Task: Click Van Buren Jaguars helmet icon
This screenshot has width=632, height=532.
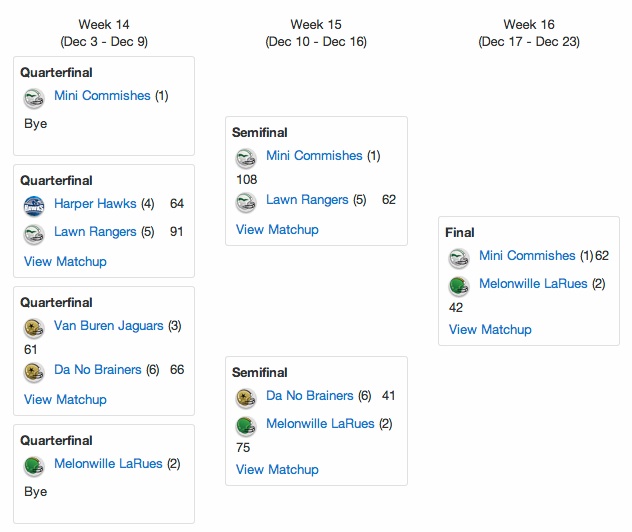Action: (x=34, y=328)
